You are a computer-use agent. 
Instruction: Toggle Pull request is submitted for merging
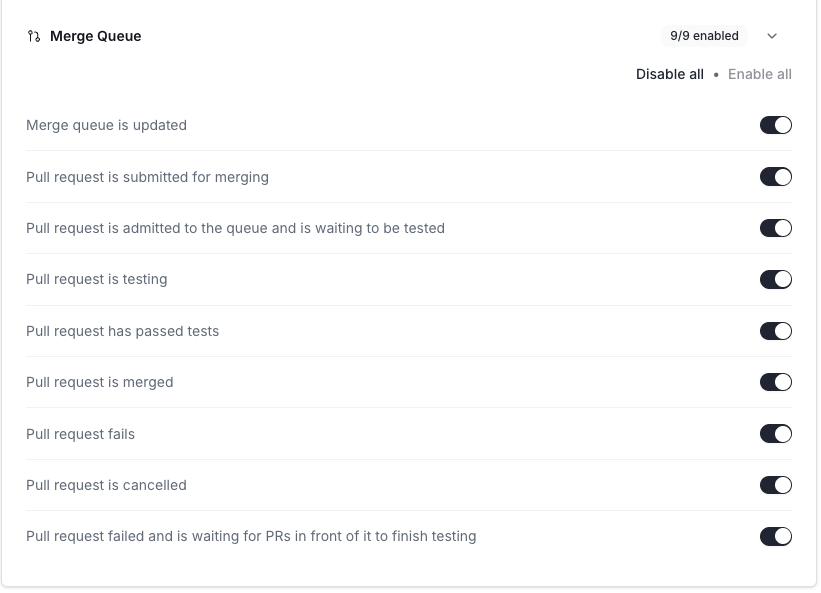[x=776, y=177]
